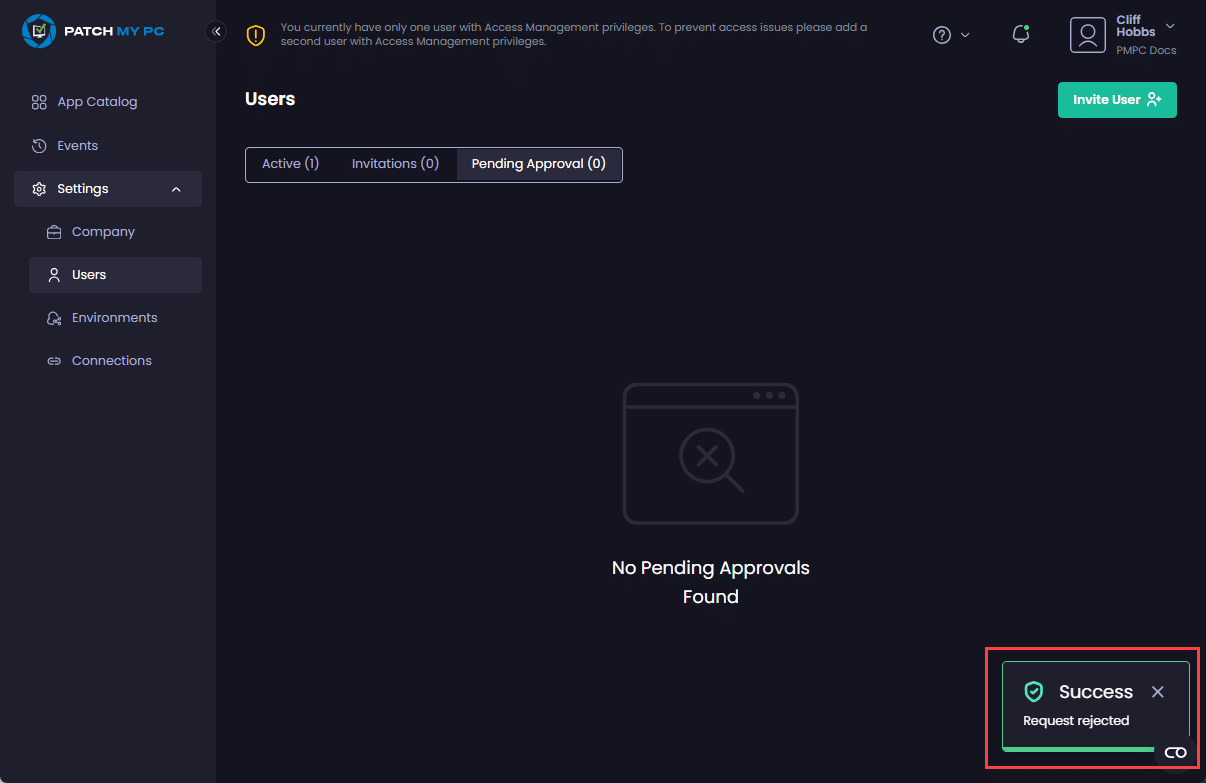Open Company settings page
1206x783 pixels.
click(x=103, y=232)
